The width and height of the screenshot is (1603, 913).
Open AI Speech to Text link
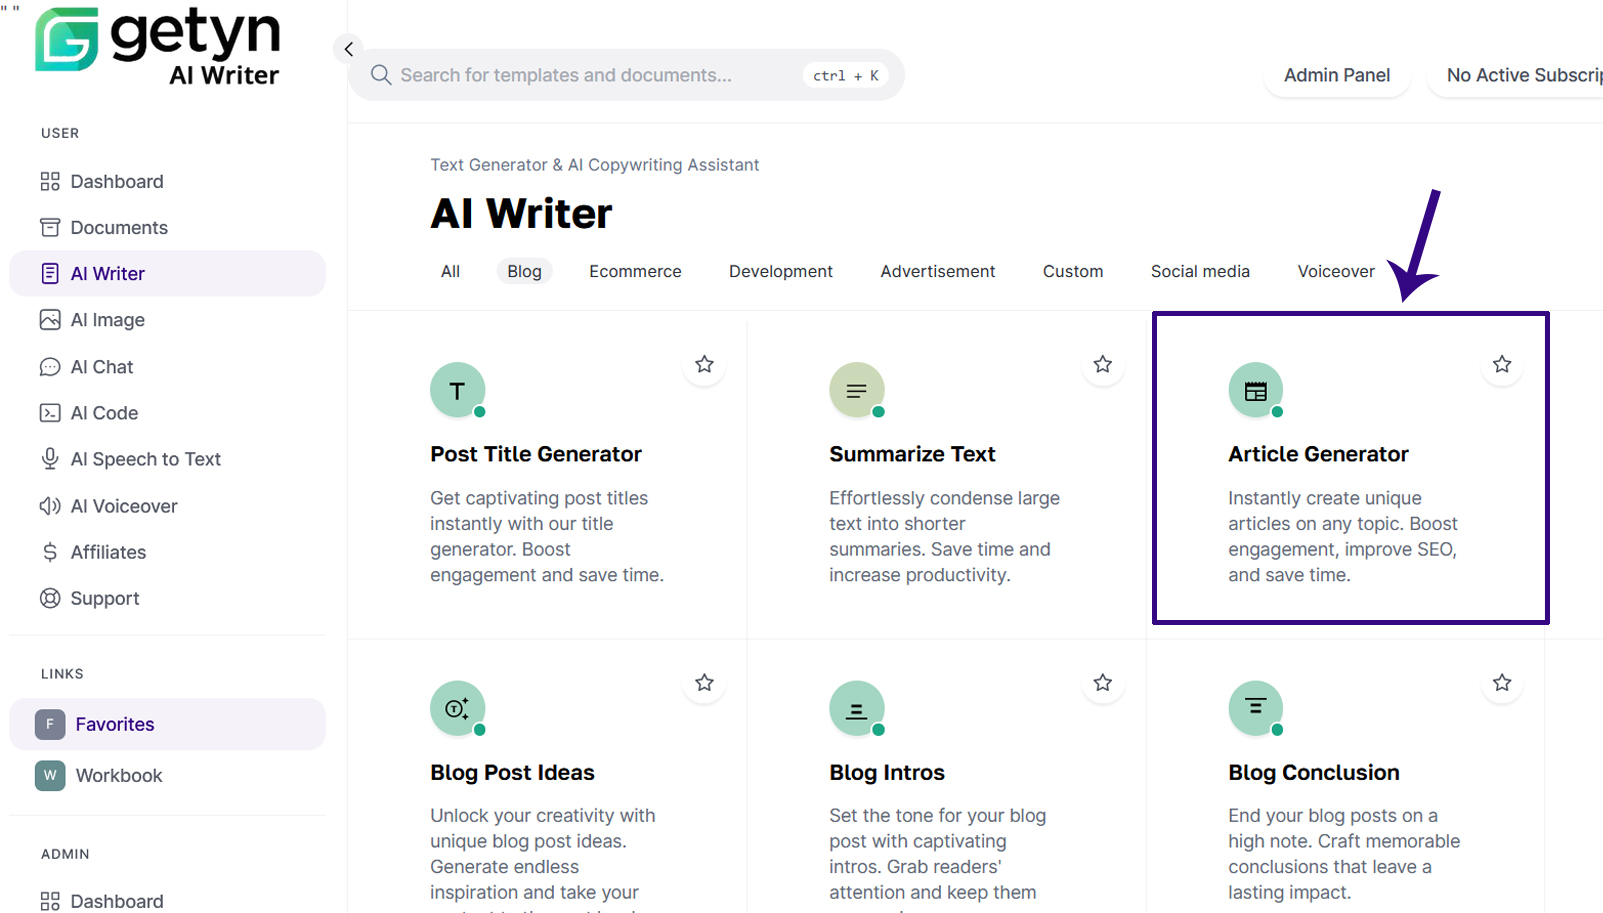click(146, 459)
